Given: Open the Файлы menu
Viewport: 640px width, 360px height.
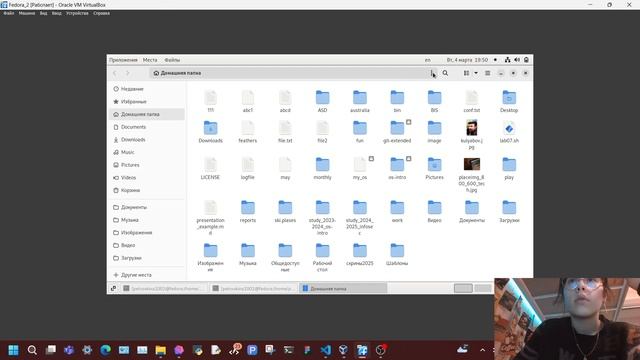Looking at the screenshot, I should 172,60.
